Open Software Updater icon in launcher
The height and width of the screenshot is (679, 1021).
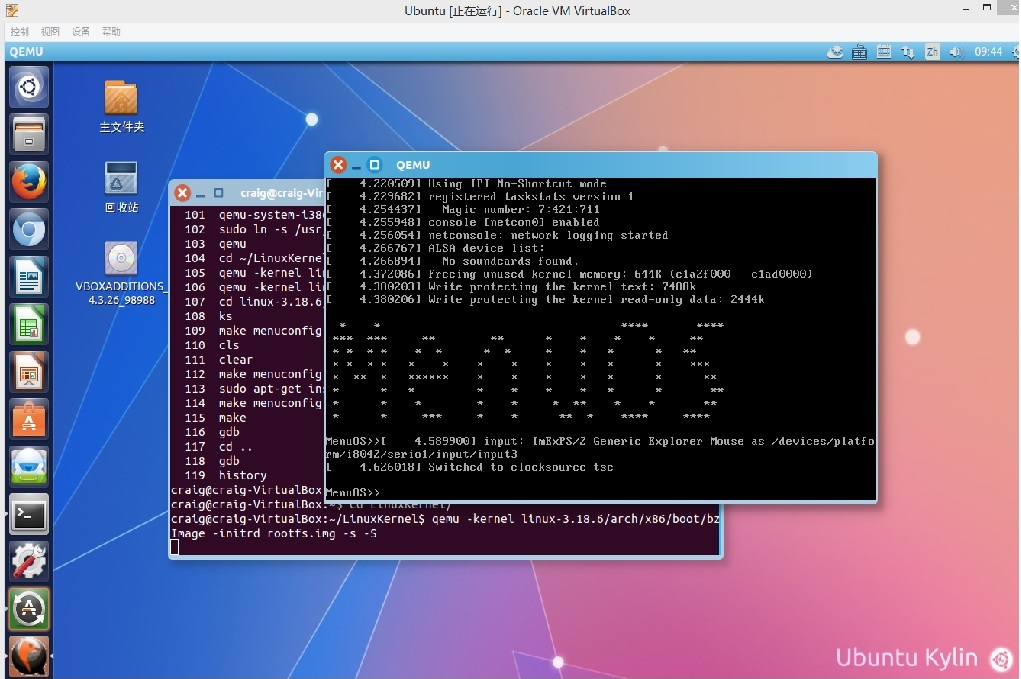tap(29, 609)
